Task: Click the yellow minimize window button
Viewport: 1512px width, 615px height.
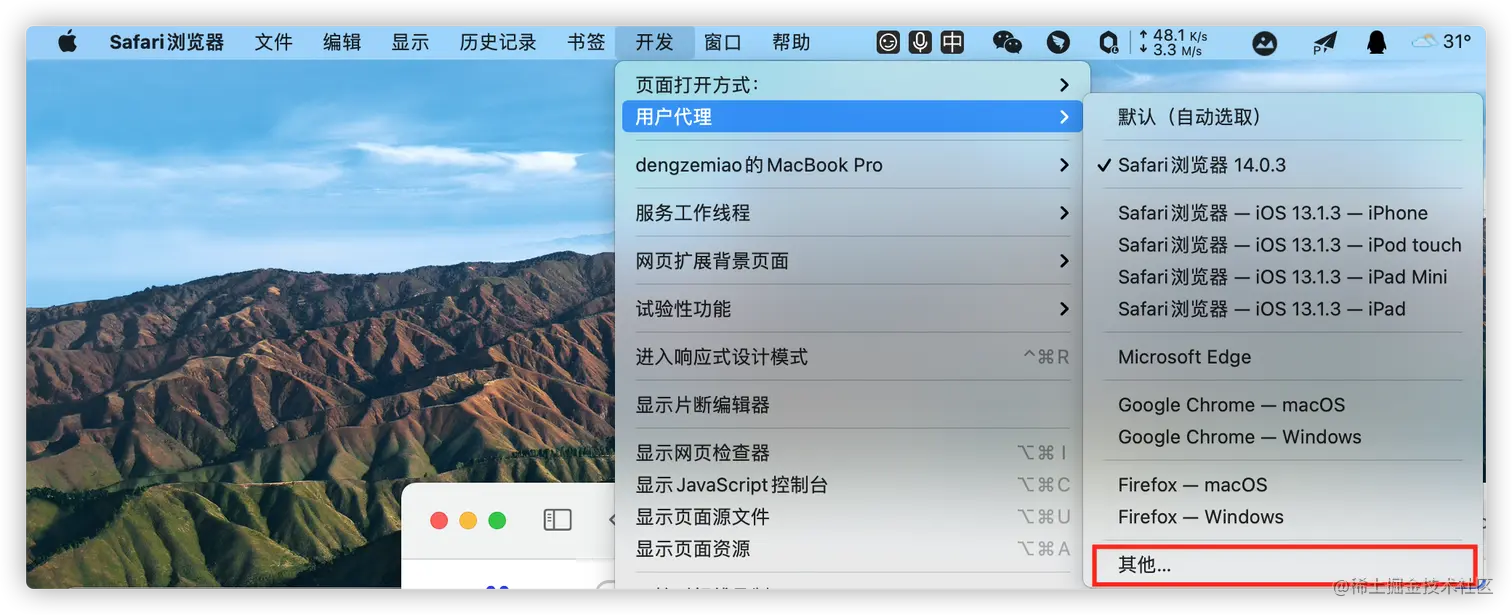Action: pyautogui.click(x=468, y=520)
